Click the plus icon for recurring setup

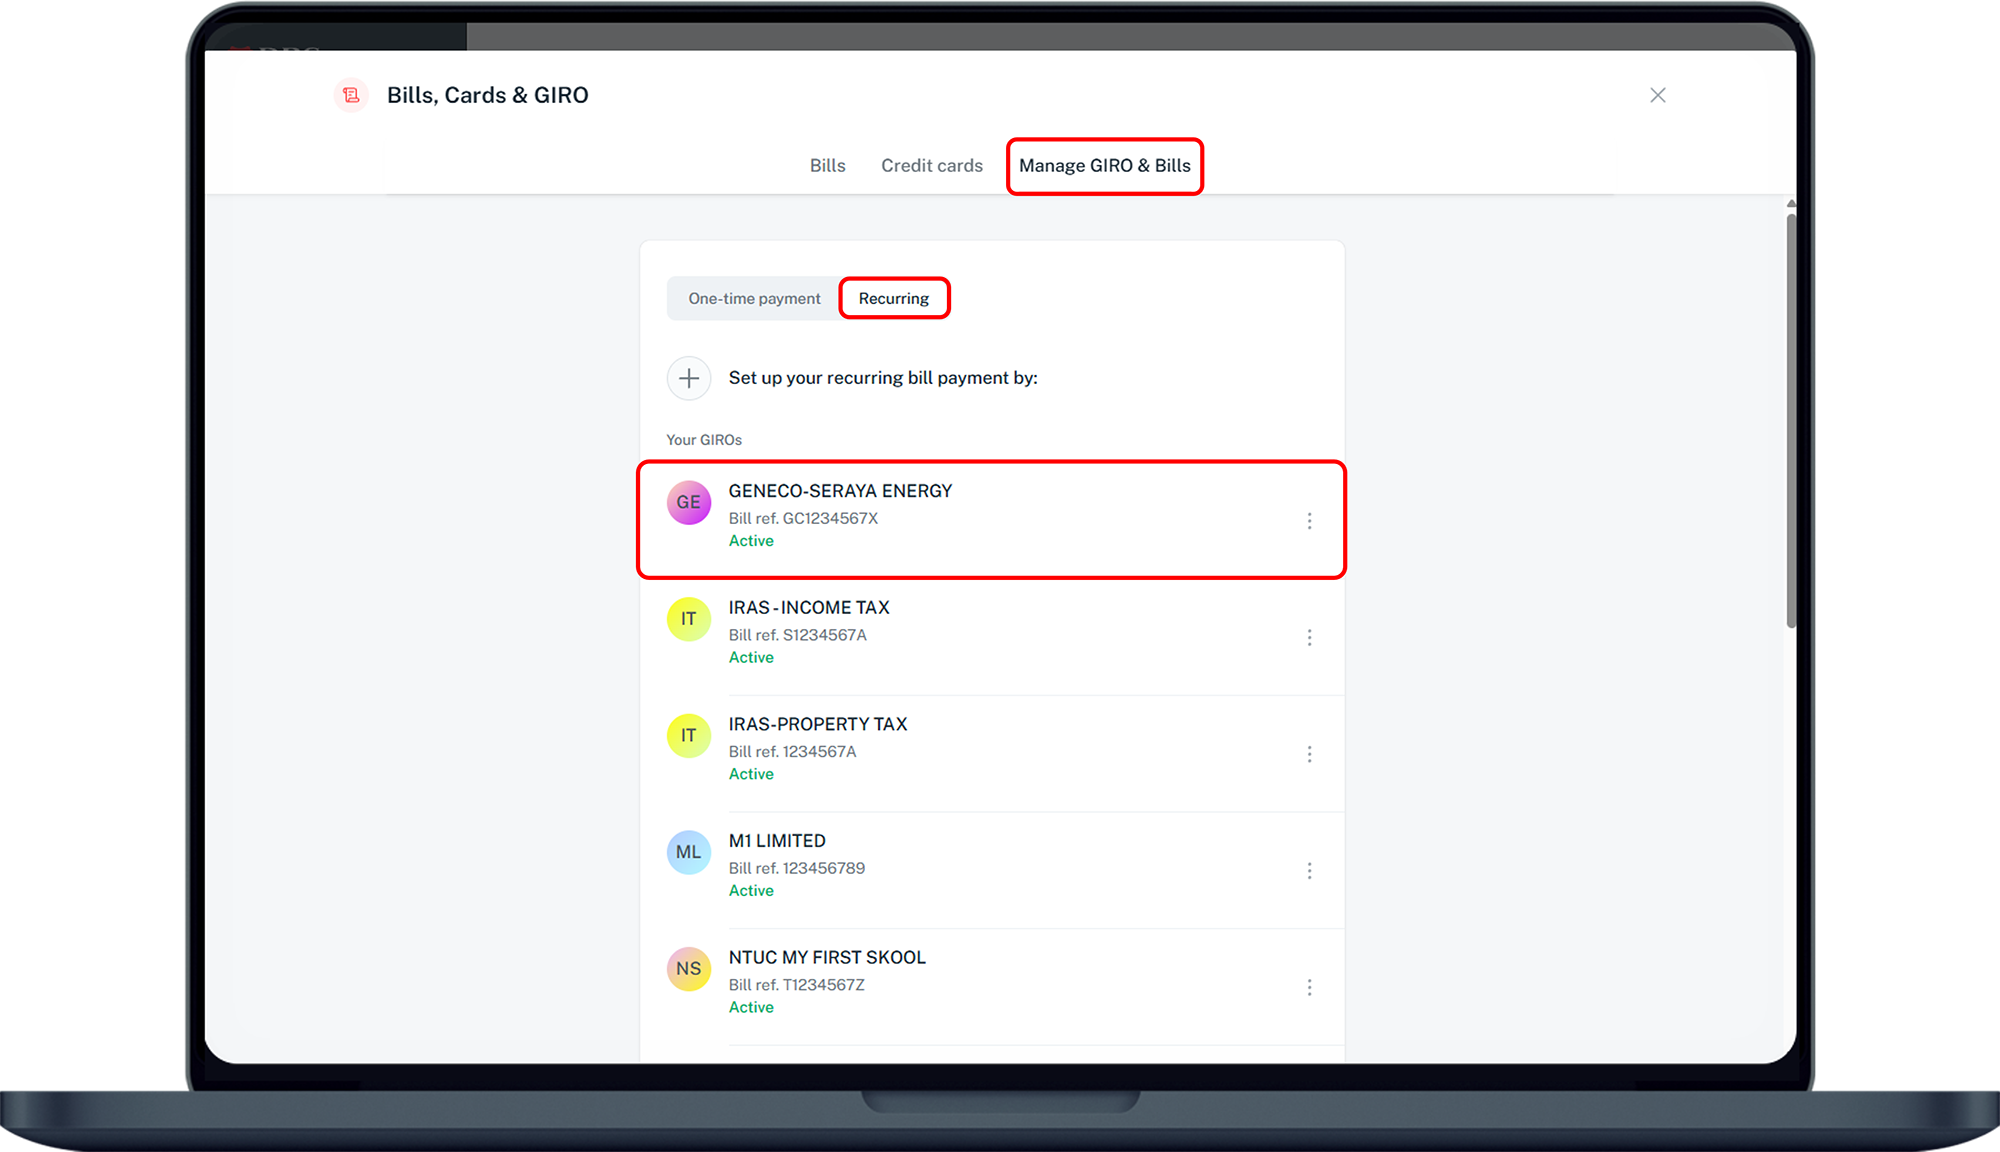[x=688, y=378]
